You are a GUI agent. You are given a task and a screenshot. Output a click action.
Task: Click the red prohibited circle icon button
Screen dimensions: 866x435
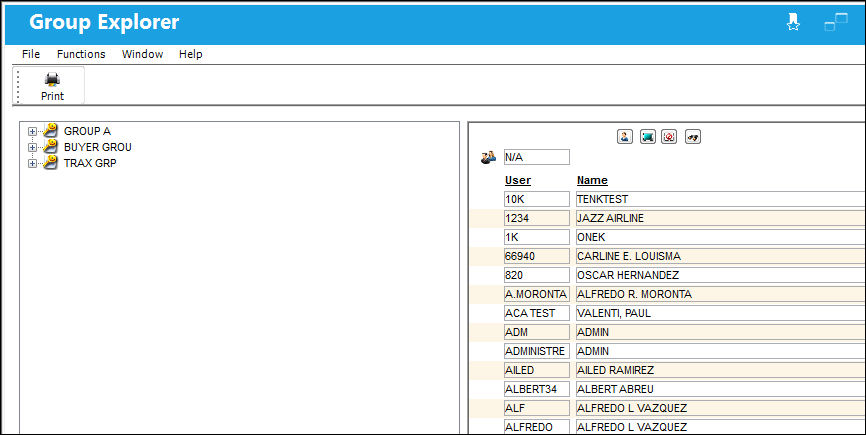(x=669, y=136)
